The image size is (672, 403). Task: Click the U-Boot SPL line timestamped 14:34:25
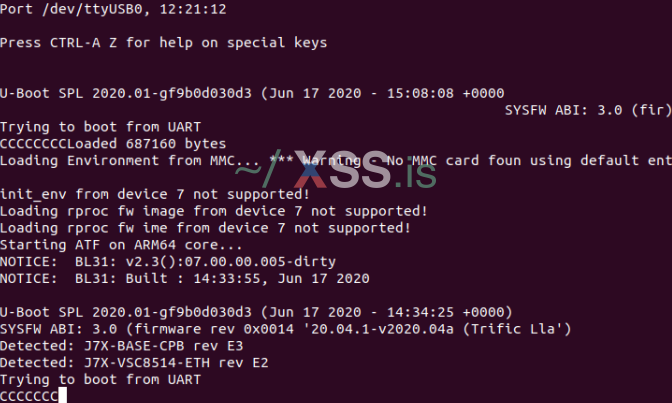[256, 311]
